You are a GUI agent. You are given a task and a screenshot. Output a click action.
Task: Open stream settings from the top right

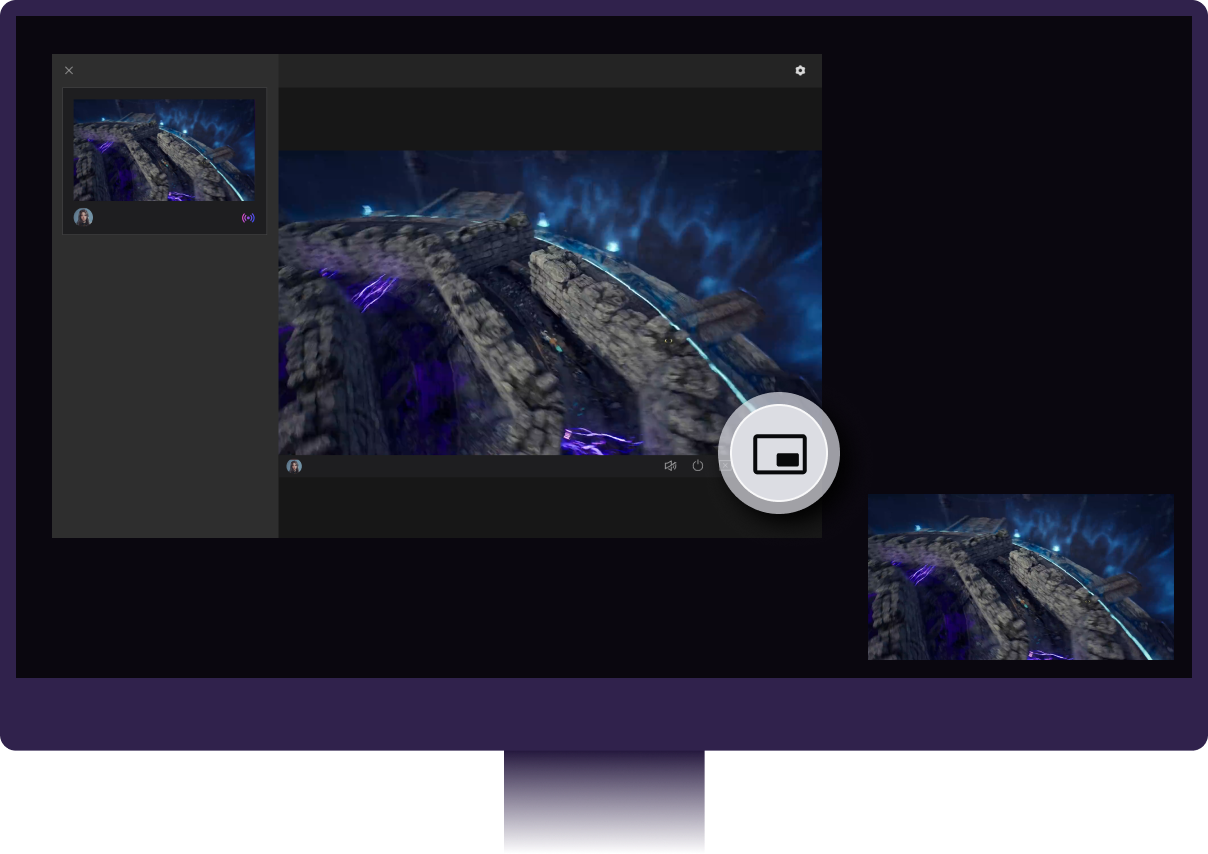click(800, 70)
